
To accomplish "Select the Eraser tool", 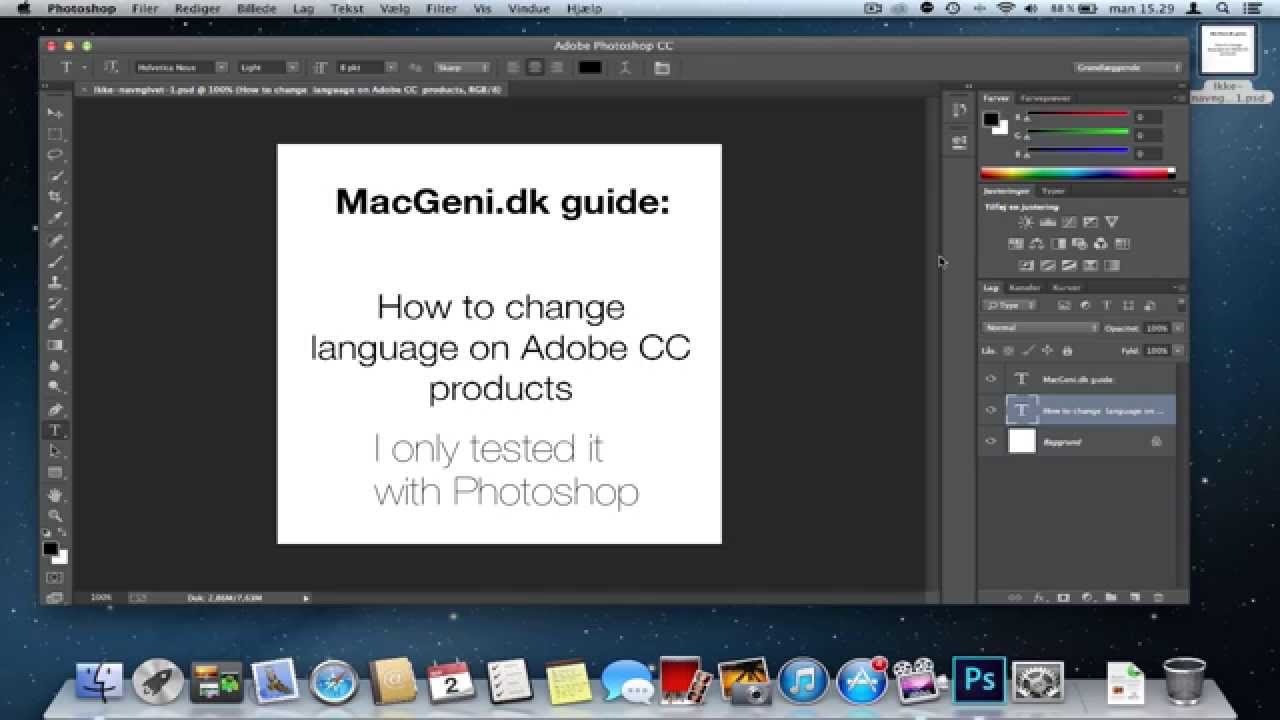I will [x=55, y=324].
